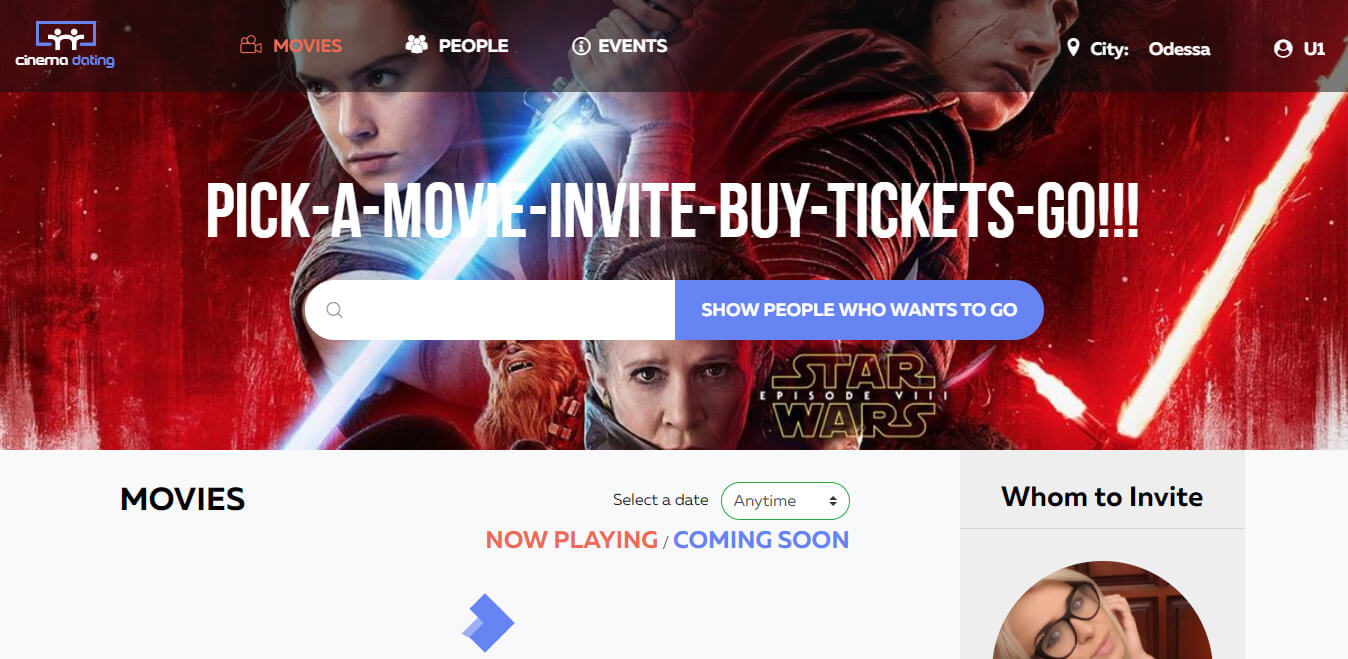
Task: Change the city Odessa selection
Action: pos(1179,49)
